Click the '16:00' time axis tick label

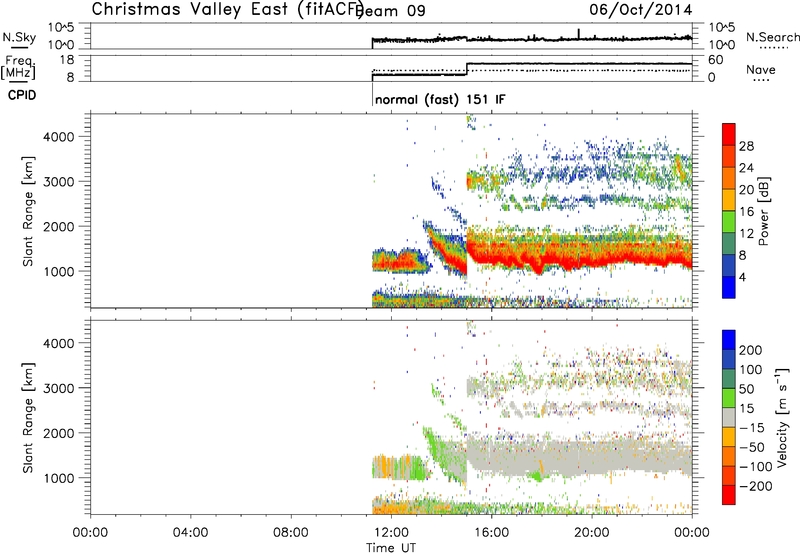491,533
